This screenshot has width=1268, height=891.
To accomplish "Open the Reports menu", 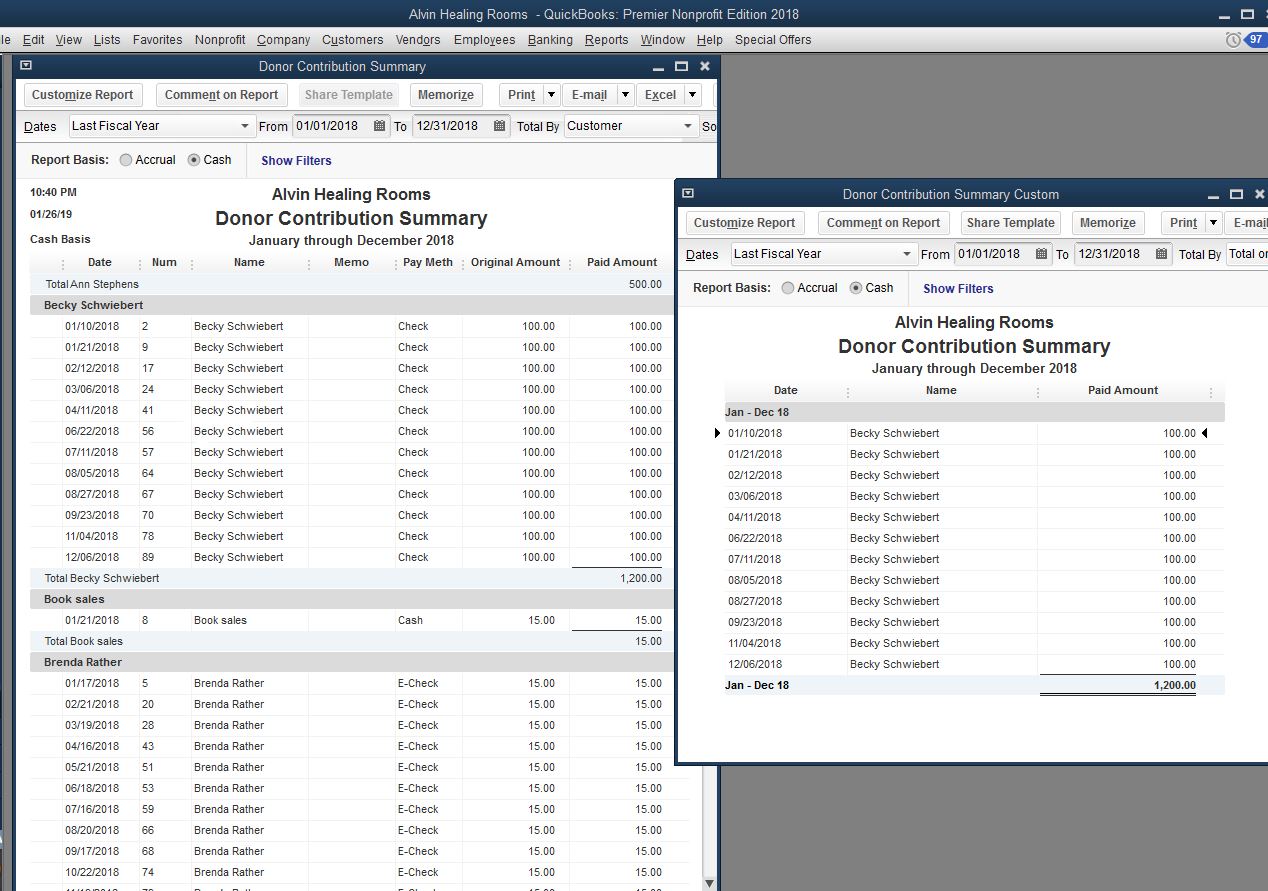I will (x=606, y=40).
